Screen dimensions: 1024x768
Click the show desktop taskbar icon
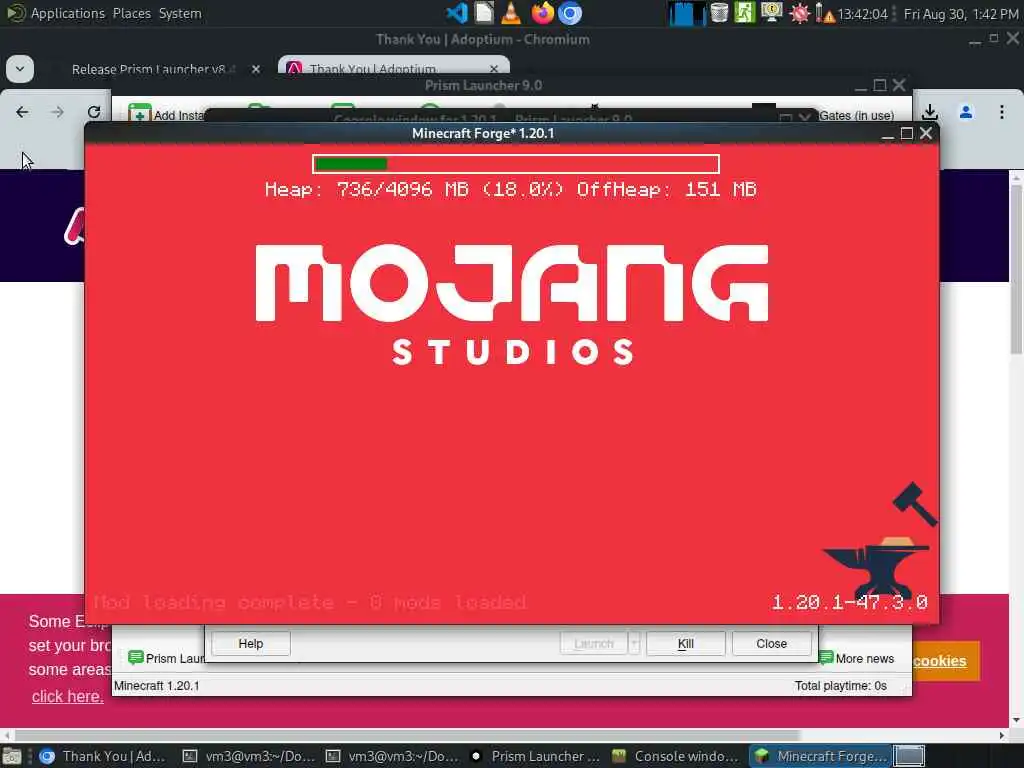[x=12, y=756]
